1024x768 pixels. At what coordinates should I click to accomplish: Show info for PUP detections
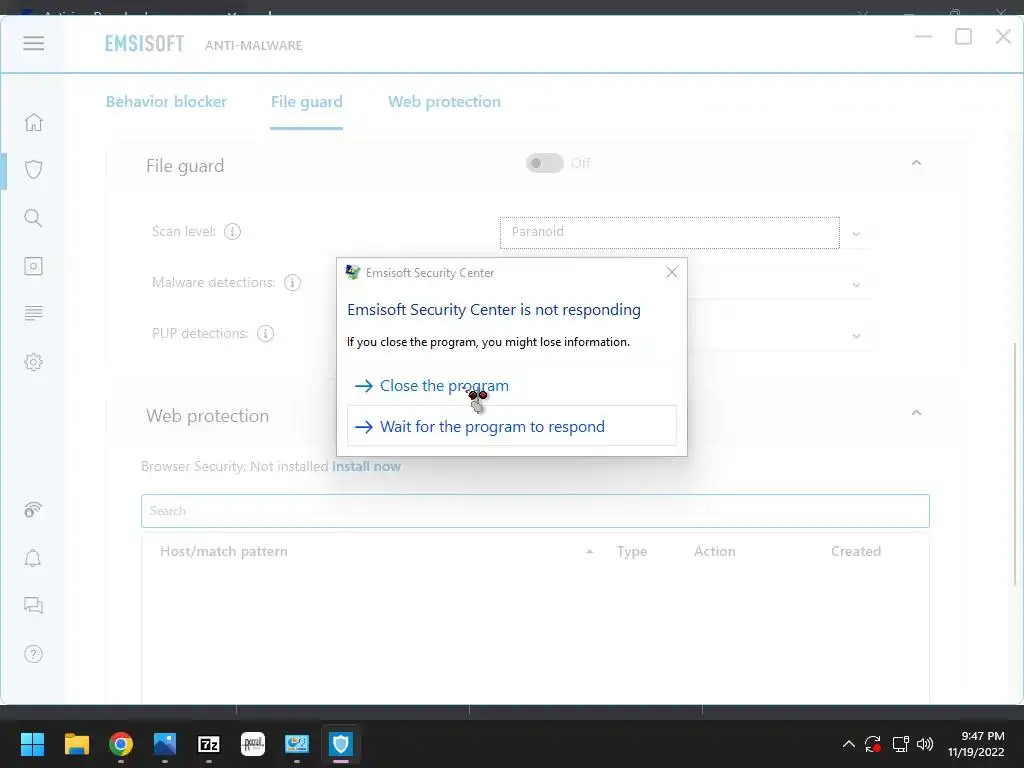point(265,333)
